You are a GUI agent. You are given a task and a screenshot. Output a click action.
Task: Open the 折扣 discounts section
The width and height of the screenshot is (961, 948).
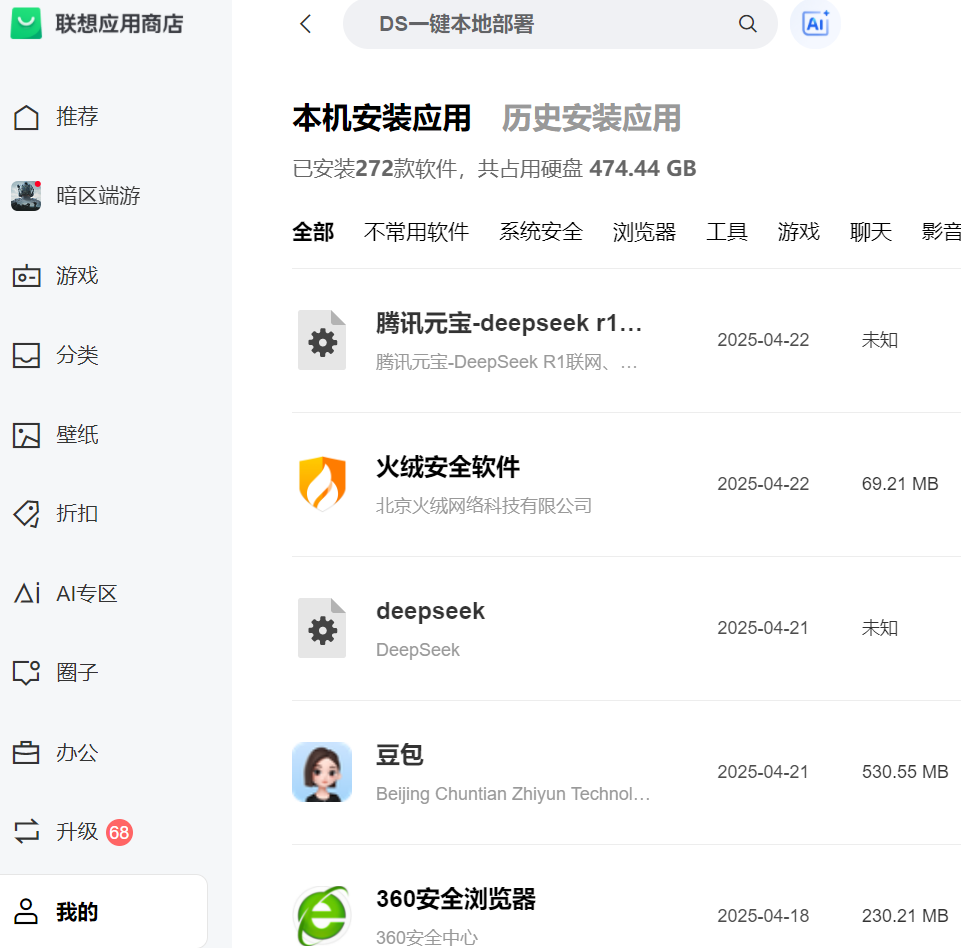pos(75,513)
